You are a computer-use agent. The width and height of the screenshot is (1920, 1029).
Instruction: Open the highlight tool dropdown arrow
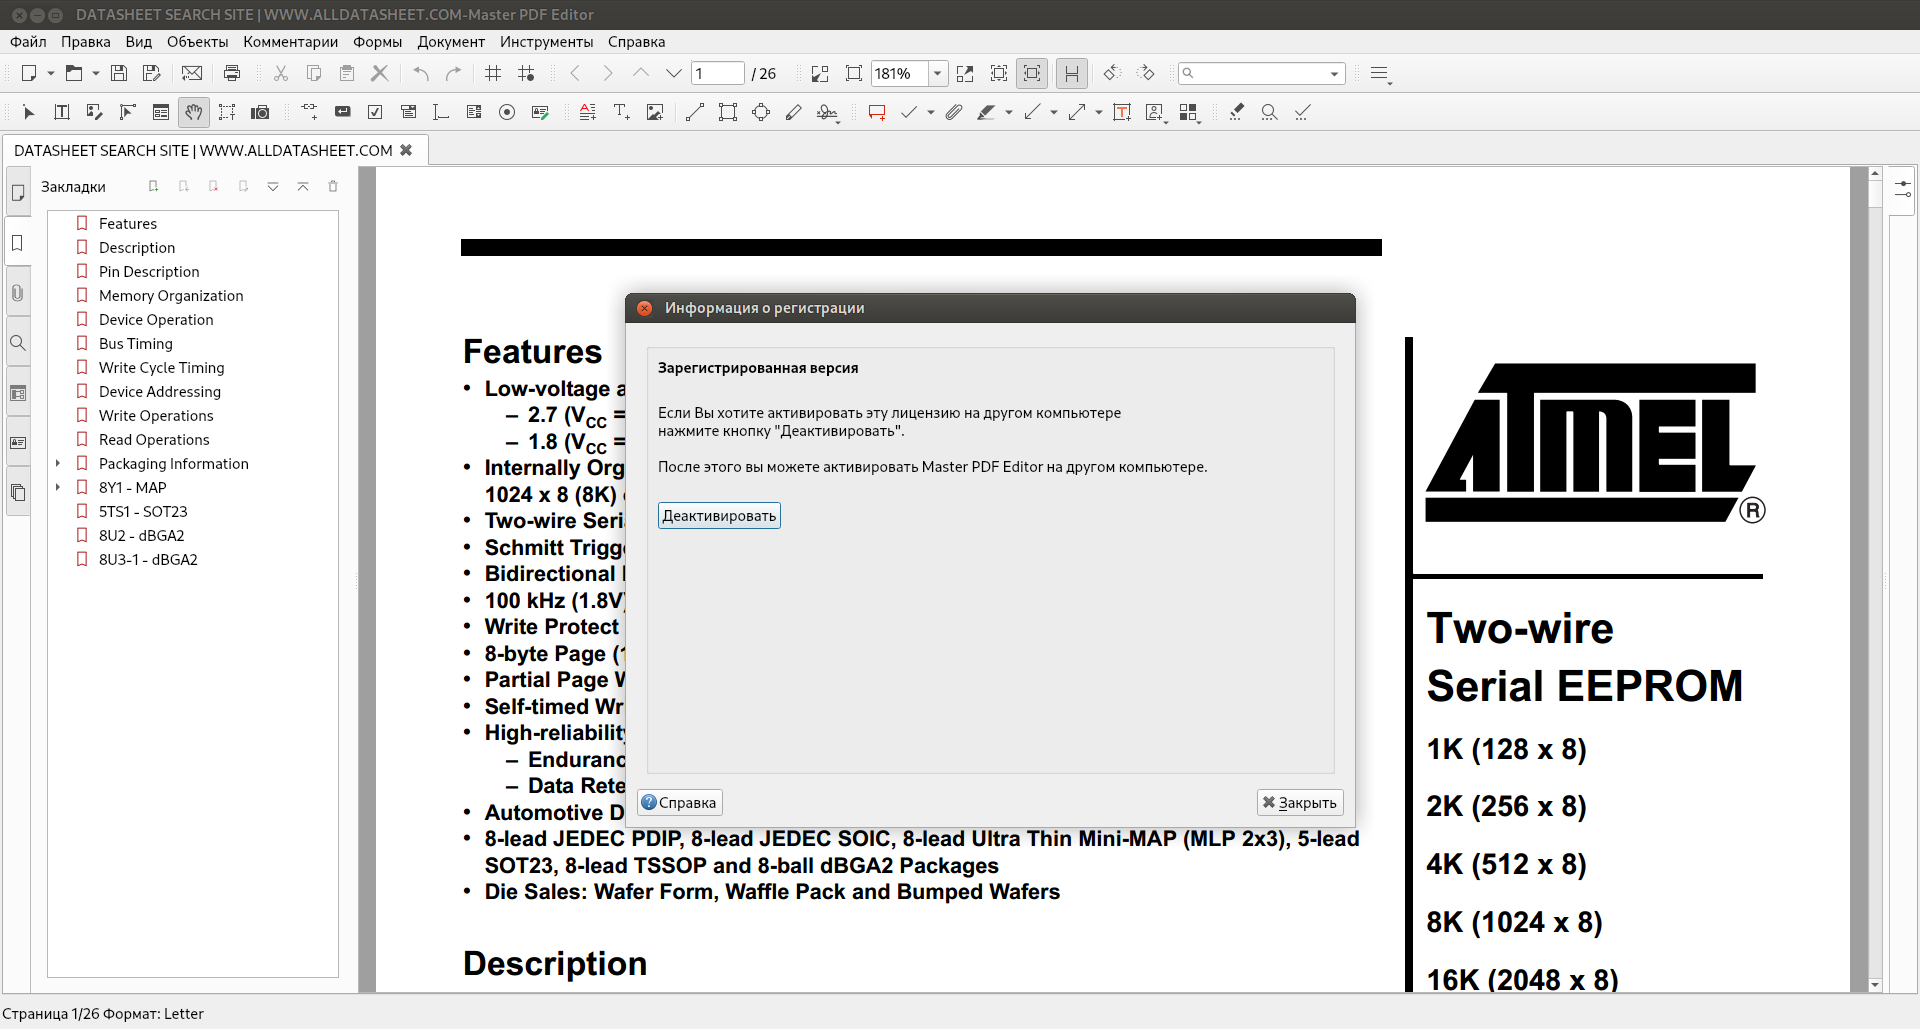coord(1009,112)
